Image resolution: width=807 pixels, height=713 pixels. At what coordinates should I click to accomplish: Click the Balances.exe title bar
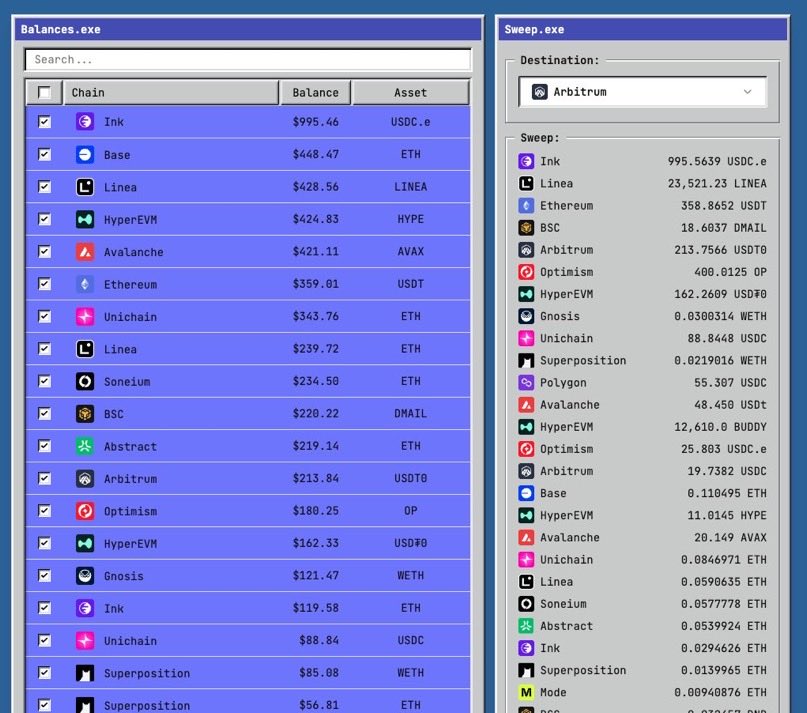[248, 29]
